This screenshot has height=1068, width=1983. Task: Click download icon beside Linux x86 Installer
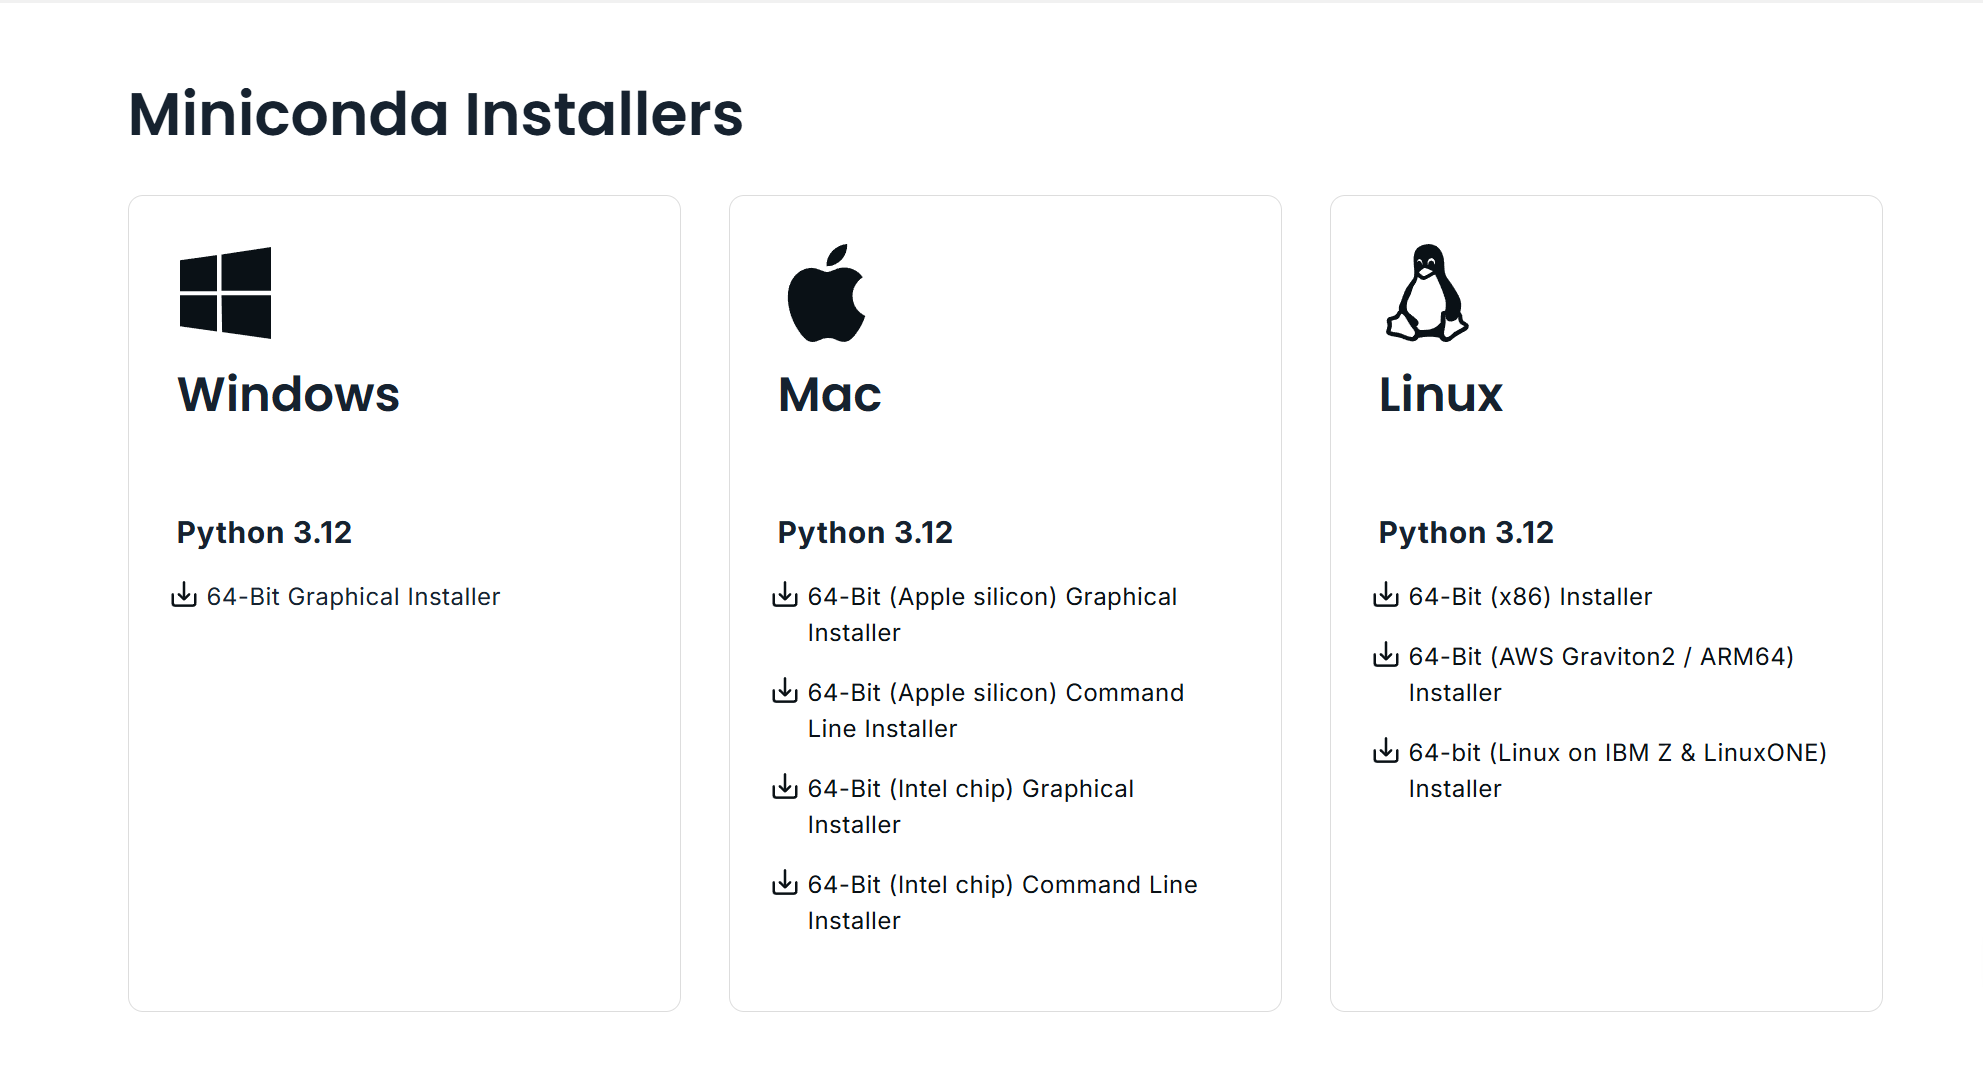pyautogui.click(x=1386, y=595)
